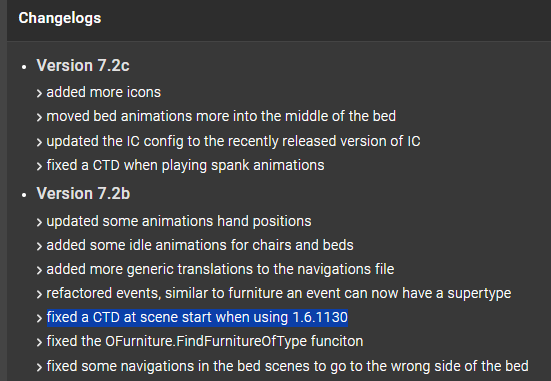Viewport: 551px width, 381px height.
Task: Click the chevron beside 'added more generic translations'
Action: (x=39, y=270)
